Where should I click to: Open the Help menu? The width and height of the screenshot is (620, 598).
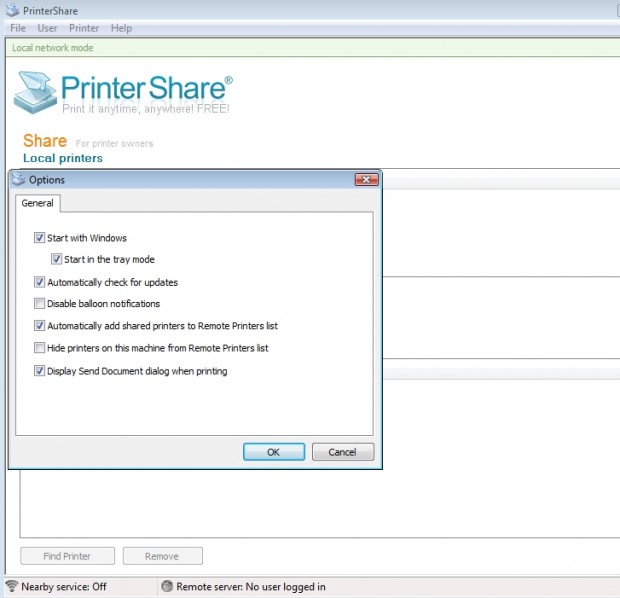[x=121, y=28]
